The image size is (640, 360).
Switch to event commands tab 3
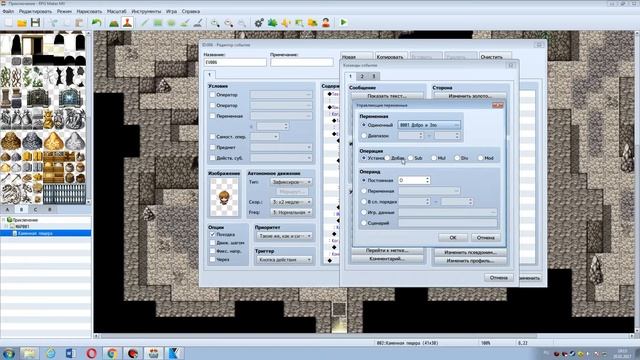373,76
